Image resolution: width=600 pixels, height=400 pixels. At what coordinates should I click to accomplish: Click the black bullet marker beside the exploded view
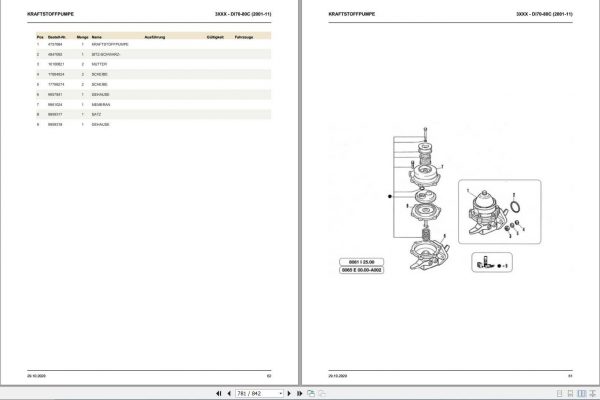(x=390, y=196)
